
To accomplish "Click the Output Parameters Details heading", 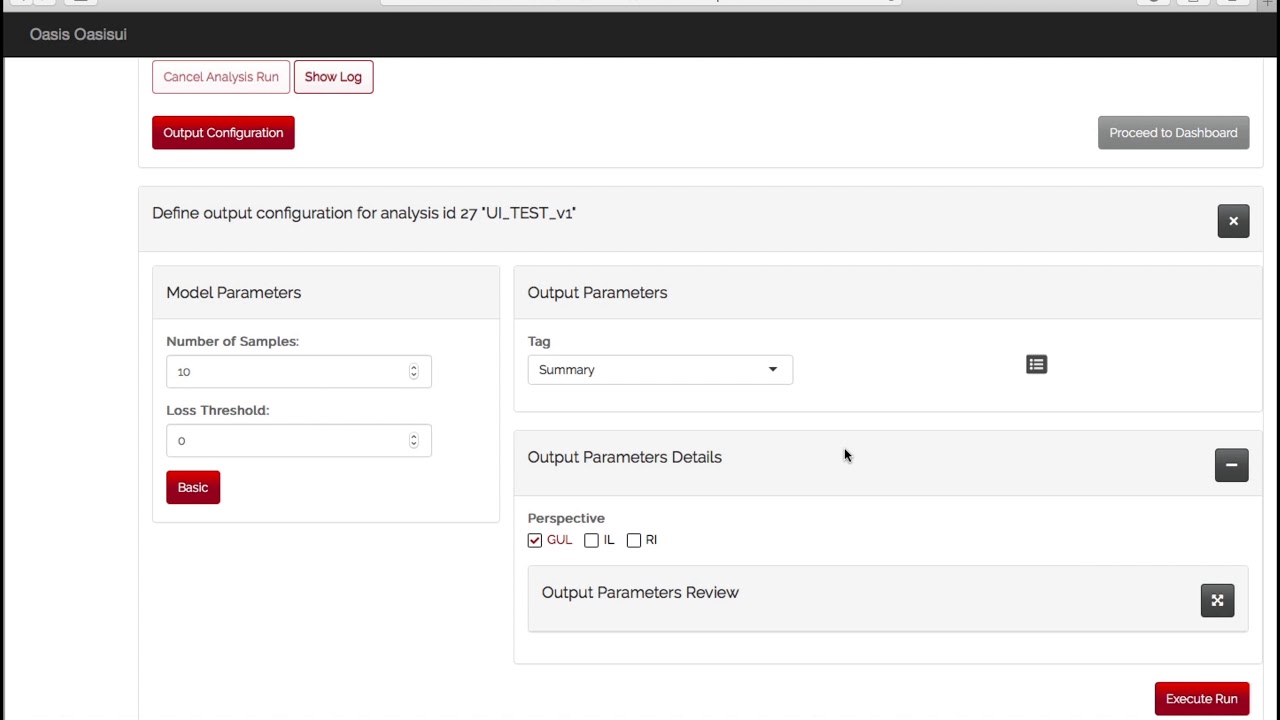I will coord(624,457).
